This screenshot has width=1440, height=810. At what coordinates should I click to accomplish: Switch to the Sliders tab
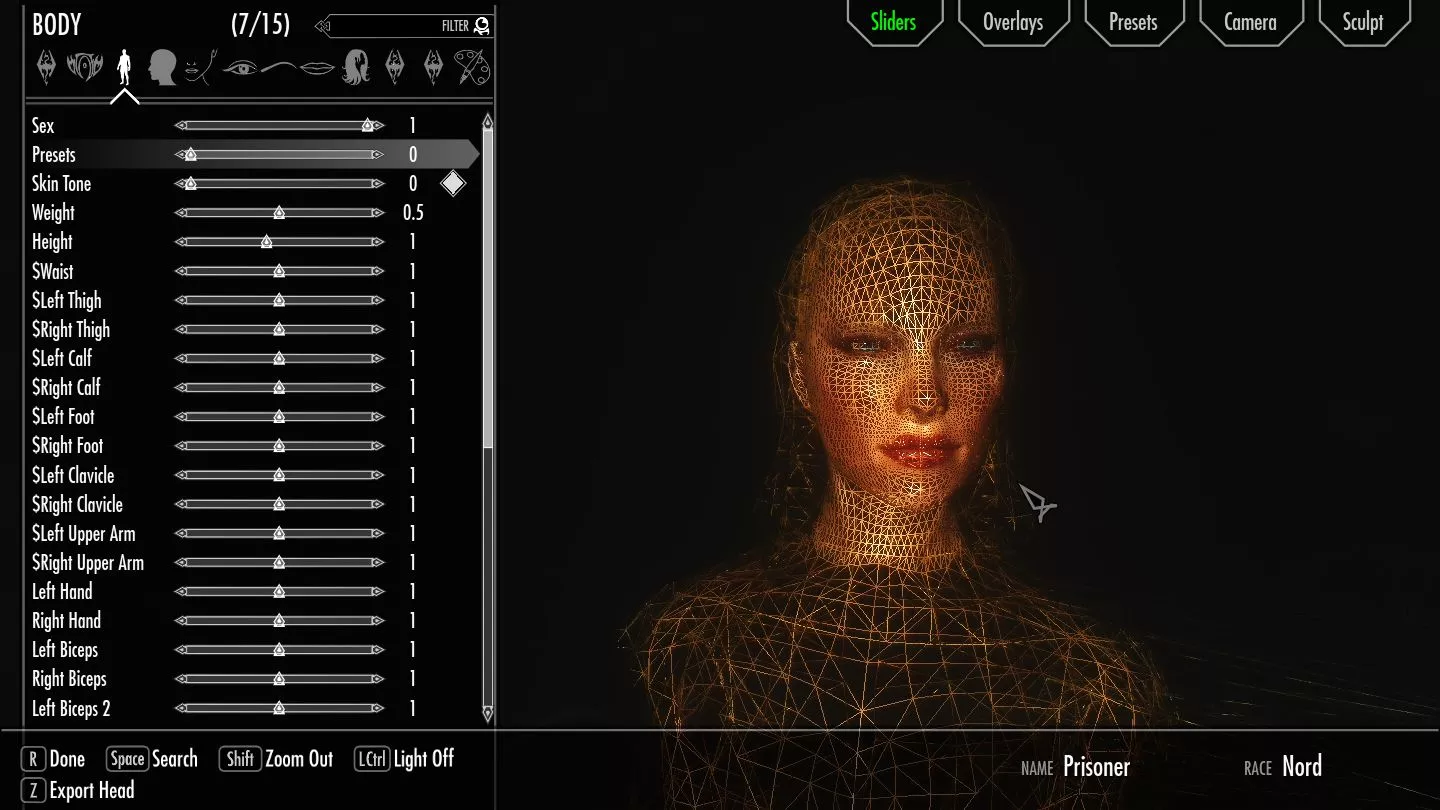(x=894, y=22)
